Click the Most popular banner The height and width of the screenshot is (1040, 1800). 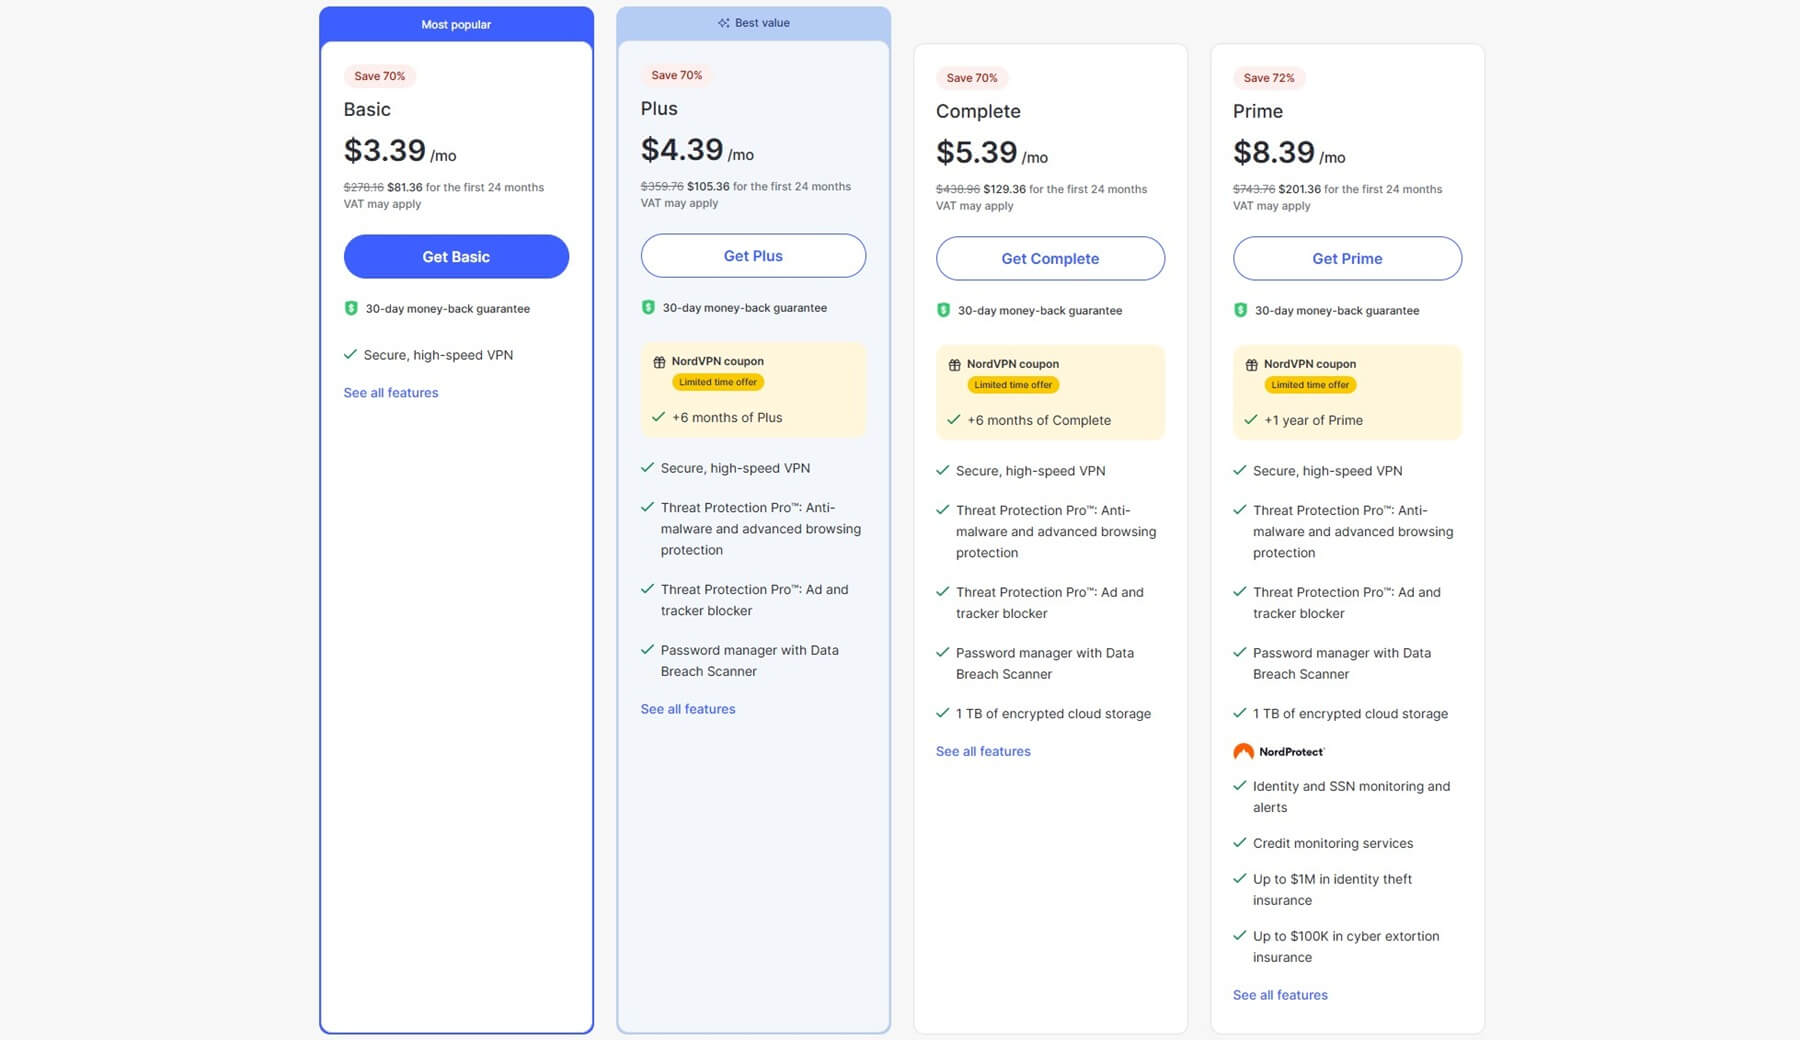point(456,24)
